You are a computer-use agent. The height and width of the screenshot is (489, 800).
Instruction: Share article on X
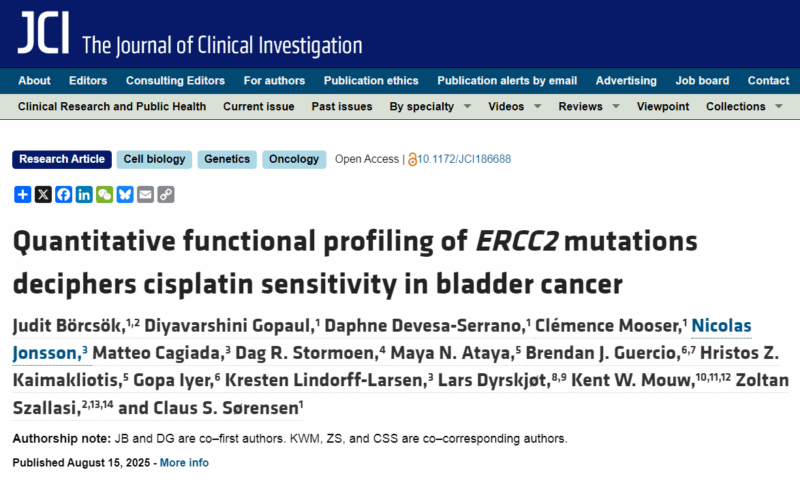pyautogui.click(x=43, y=194)
